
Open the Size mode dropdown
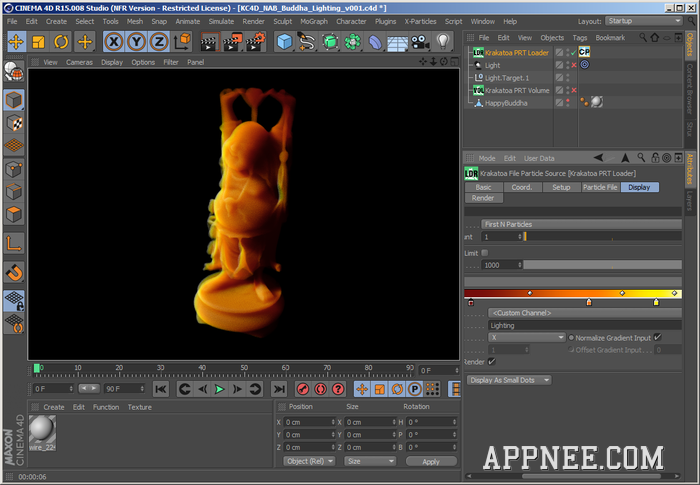370,461
